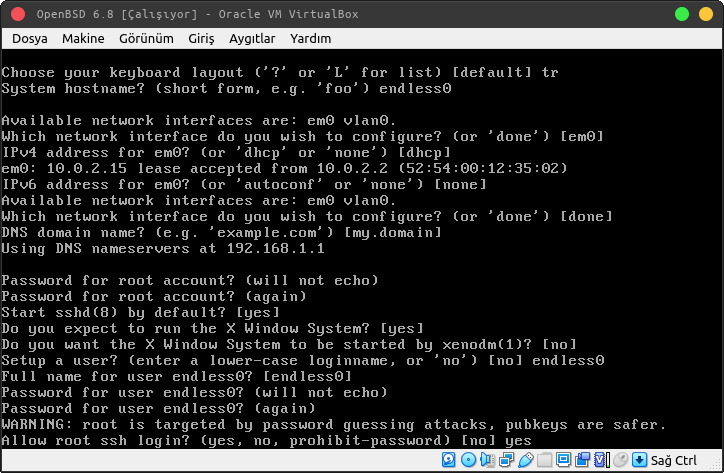Click the green window button in title bar
The image size is (724, 473).
(x=682, y=14)
